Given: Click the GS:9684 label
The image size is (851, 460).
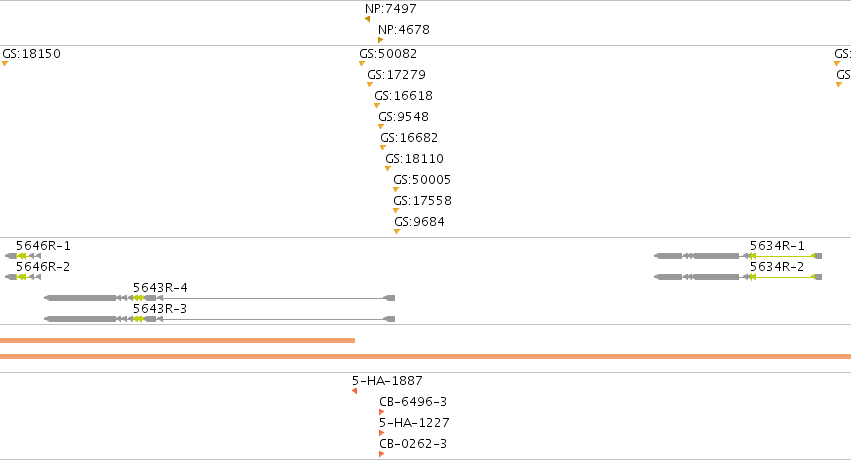Looking at the screenshot, I should click(420, 222).
